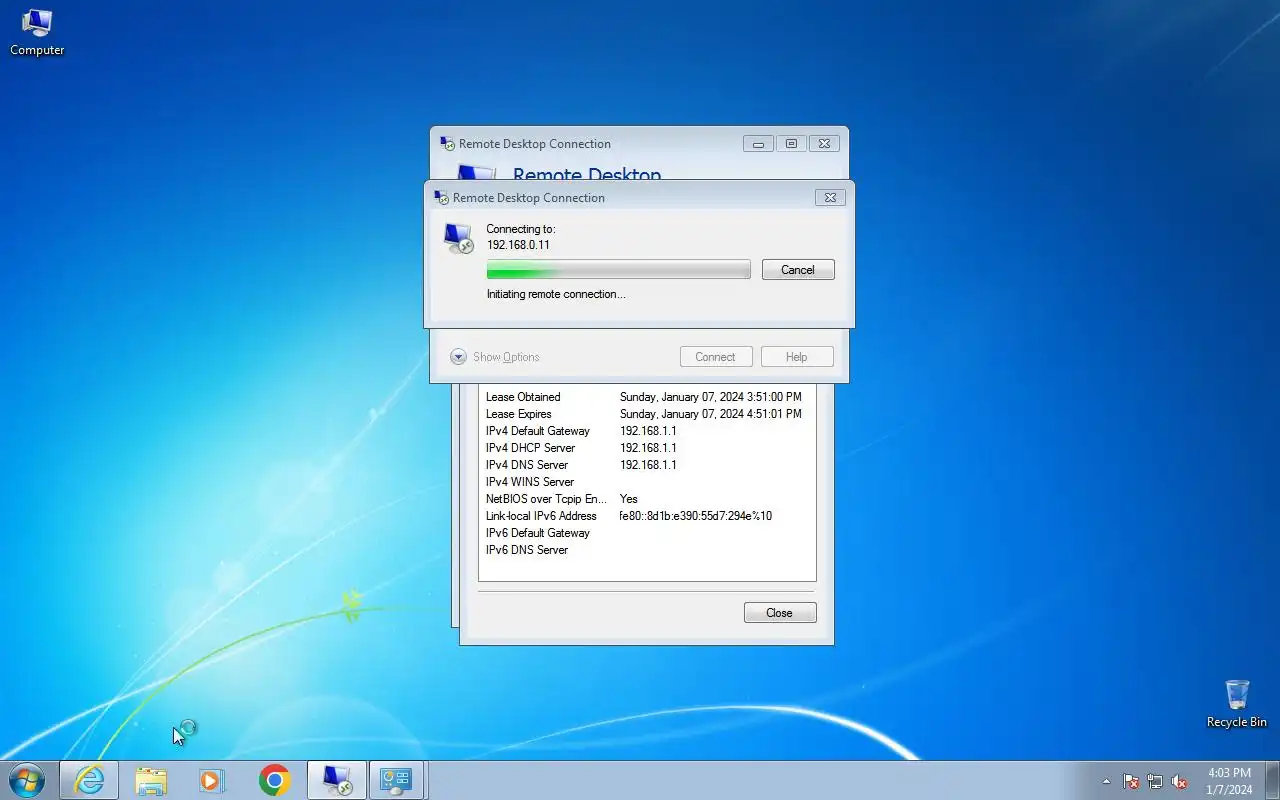Open Windows Media Player from taskbar
Viewport: 1280px width, 800px height.
click(212, 780)
